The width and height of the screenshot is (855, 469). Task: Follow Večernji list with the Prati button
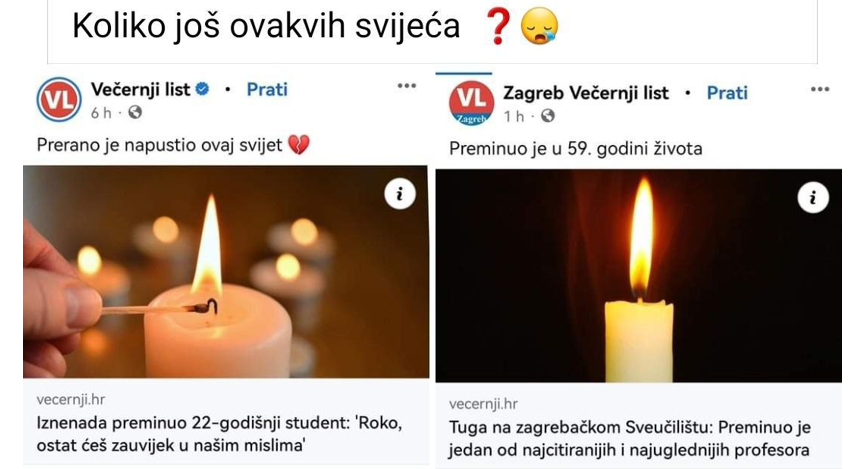point(267,89)
